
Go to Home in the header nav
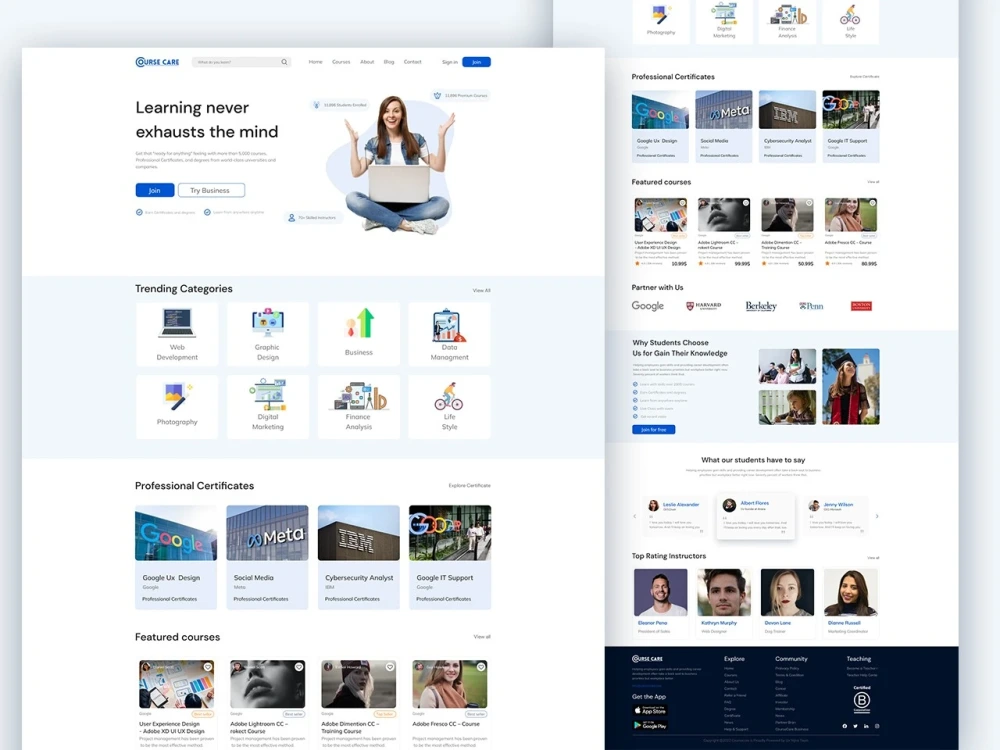316,62
